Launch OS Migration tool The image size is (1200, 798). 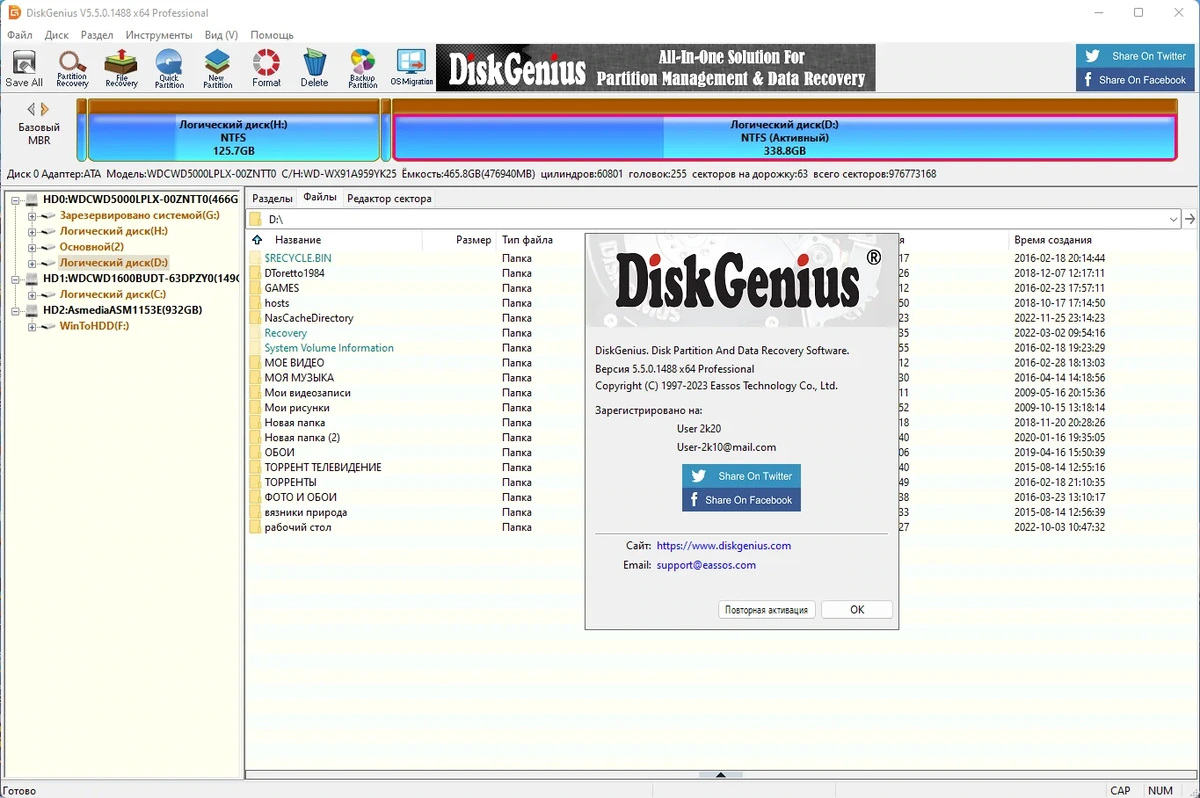point(411,68)
